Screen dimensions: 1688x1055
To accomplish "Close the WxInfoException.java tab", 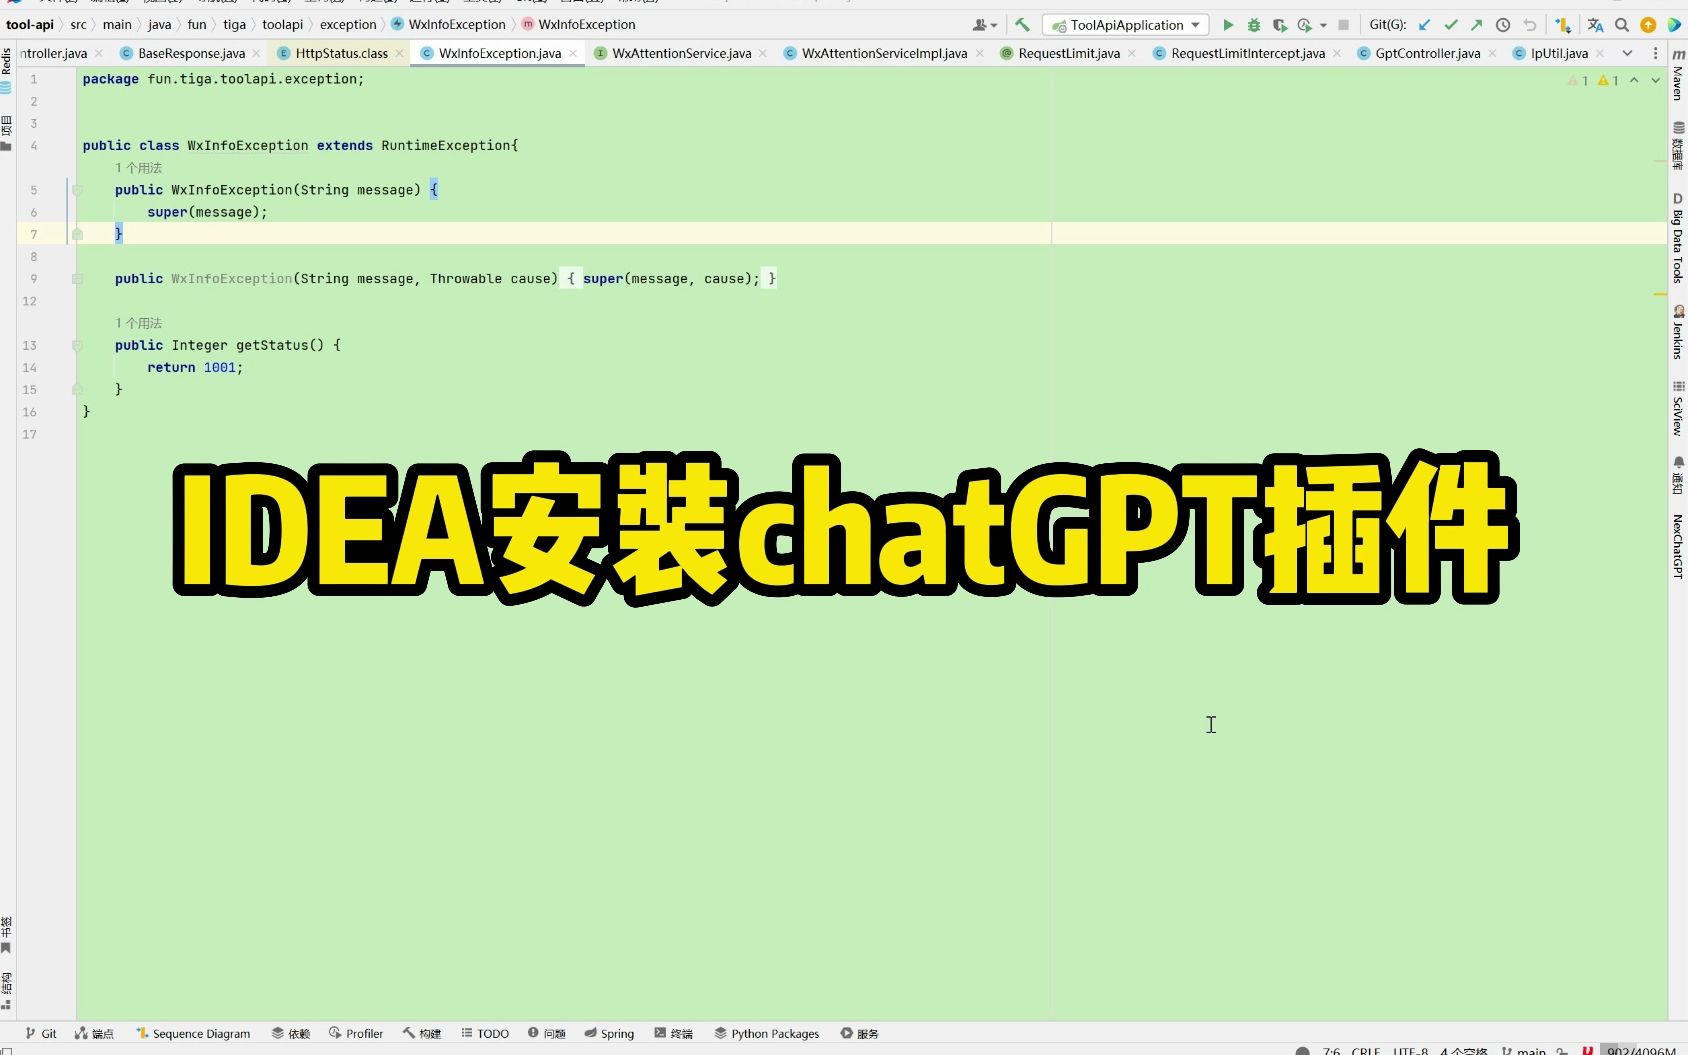I will (573, 53).
